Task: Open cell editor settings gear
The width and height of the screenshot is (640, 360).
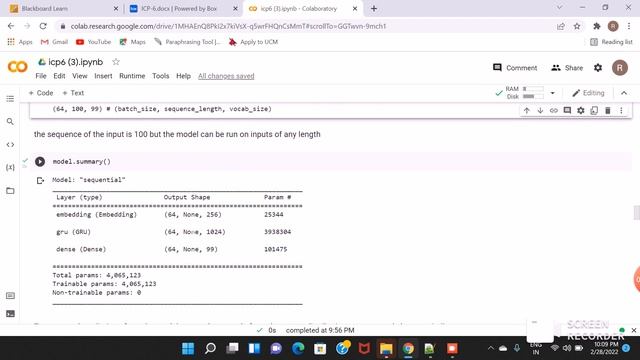Action: tap(580, 110)
